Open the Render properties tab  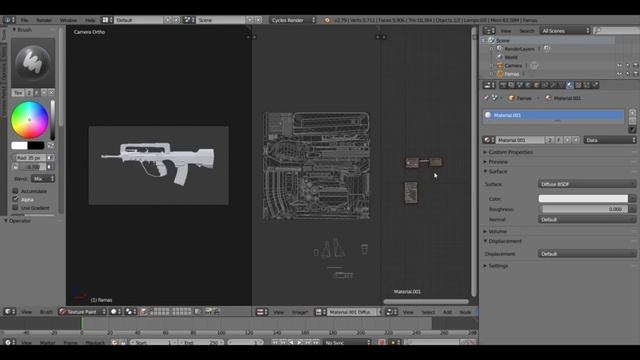pos(503,85)
